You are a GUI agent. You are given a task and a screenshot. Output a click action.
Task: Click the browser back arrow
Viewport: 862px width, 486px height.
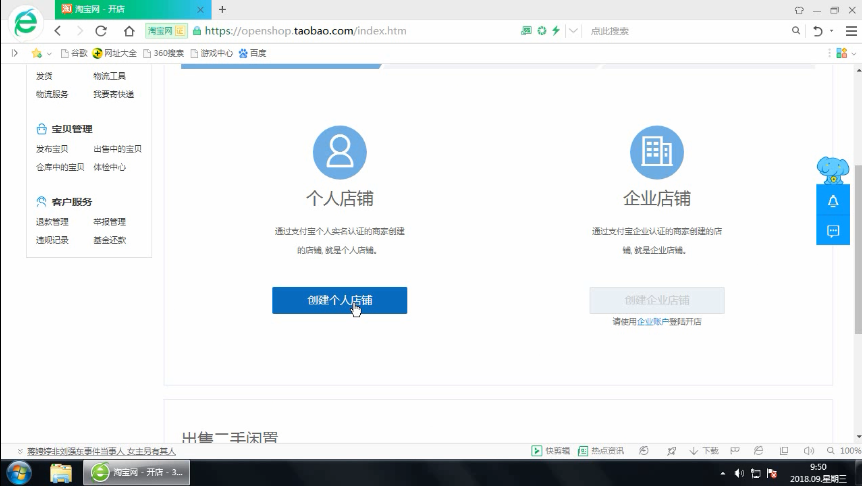tap(58, 31)
